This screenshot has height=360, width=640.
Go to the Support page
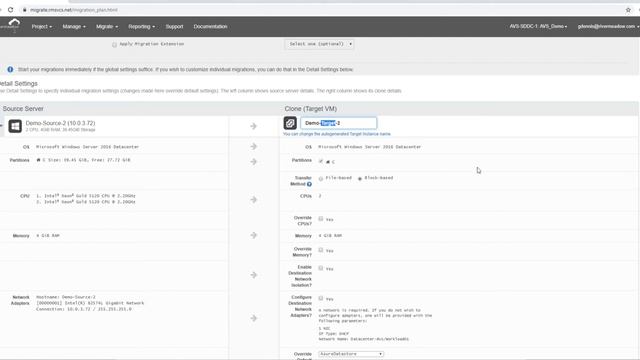click(x=174, y=27)
